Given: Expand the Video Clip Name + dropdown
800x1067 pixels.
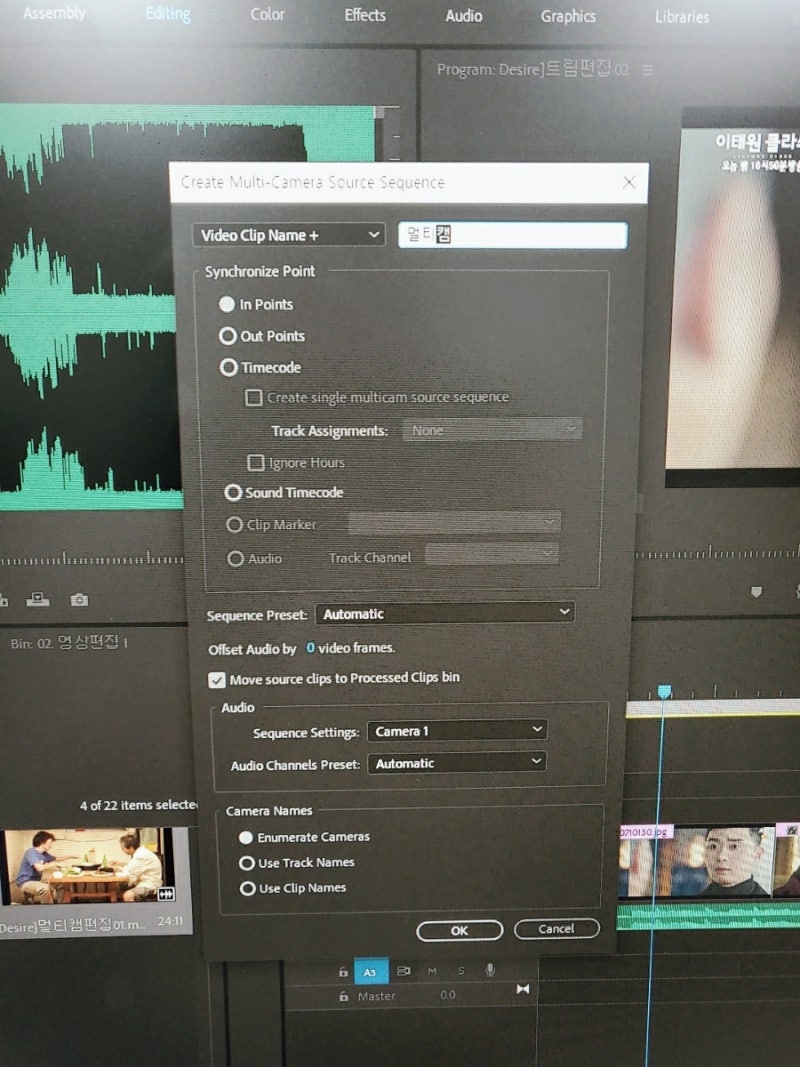Looking at the screenshot, I should (x=287, y=235).
